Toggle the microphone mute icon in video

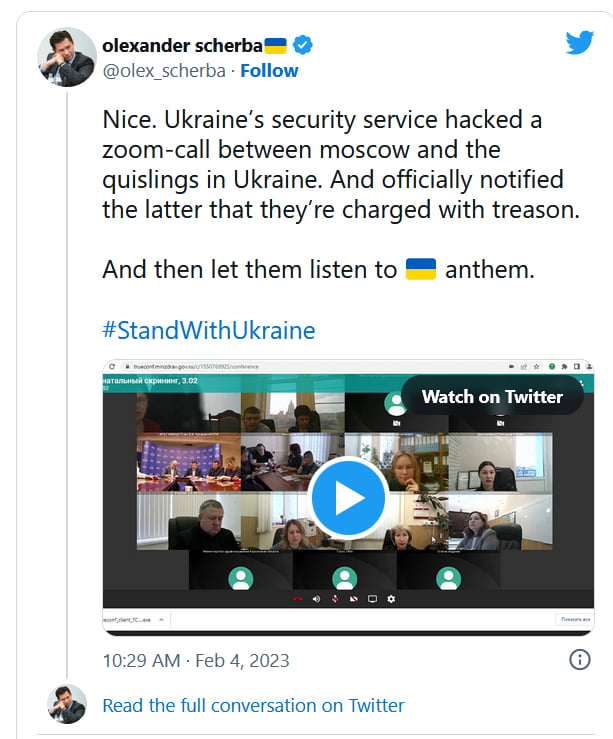tap(334, 599)
